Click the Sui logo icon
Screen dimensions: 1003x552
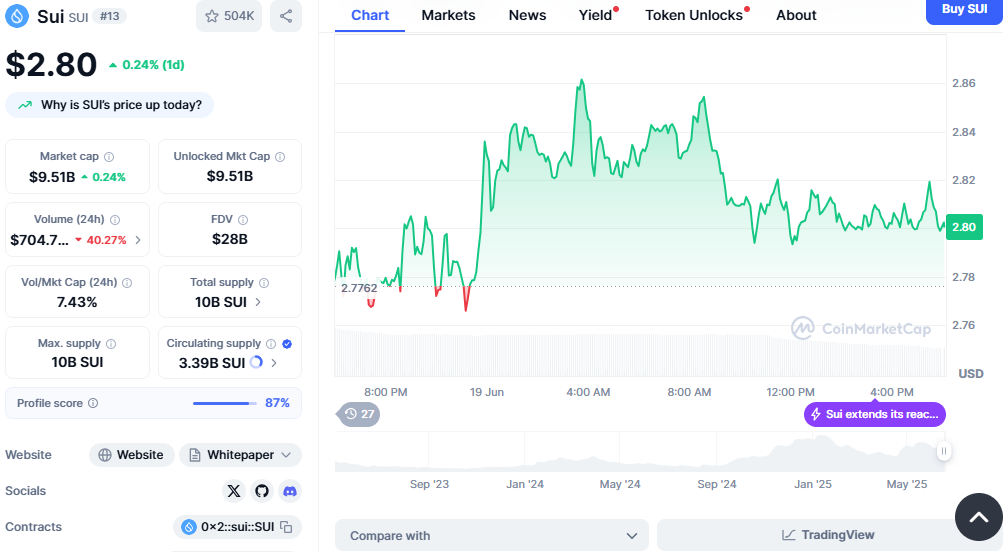[x=17, y=16]
